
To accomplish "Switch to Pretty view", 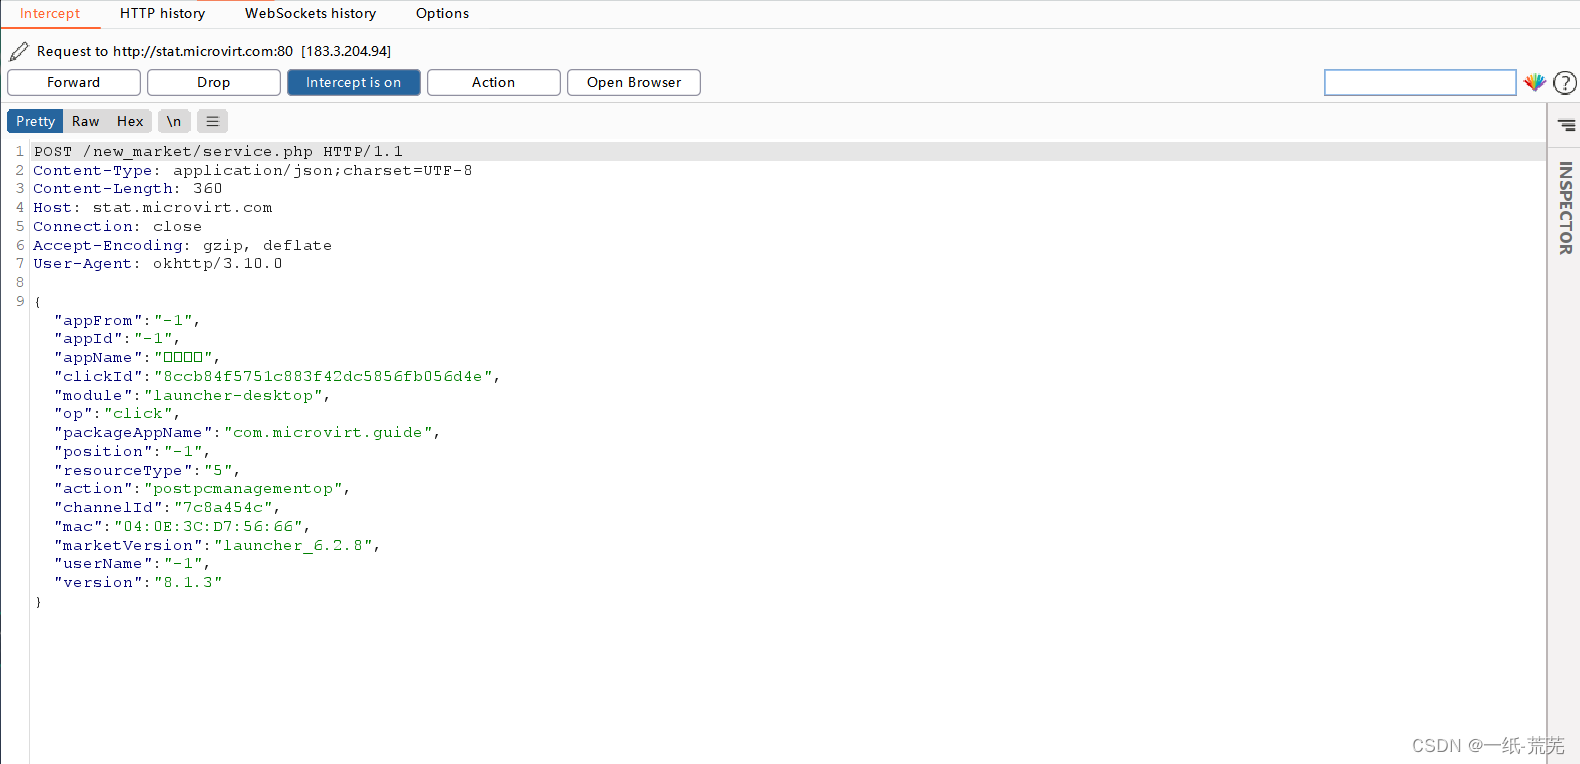I will click(x=35, y=121).
